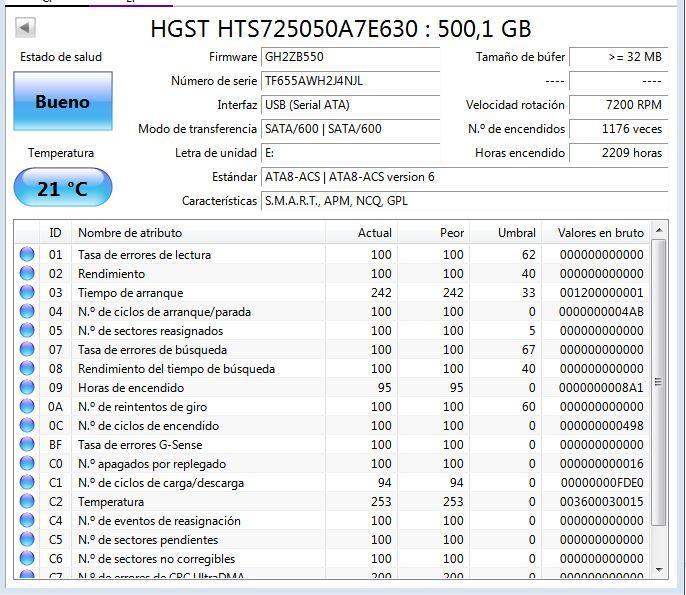Viewport: 686px width, 595px height.
Task: Click status icon of eventos de reasignación row
Action: click(x=27, y=521)
